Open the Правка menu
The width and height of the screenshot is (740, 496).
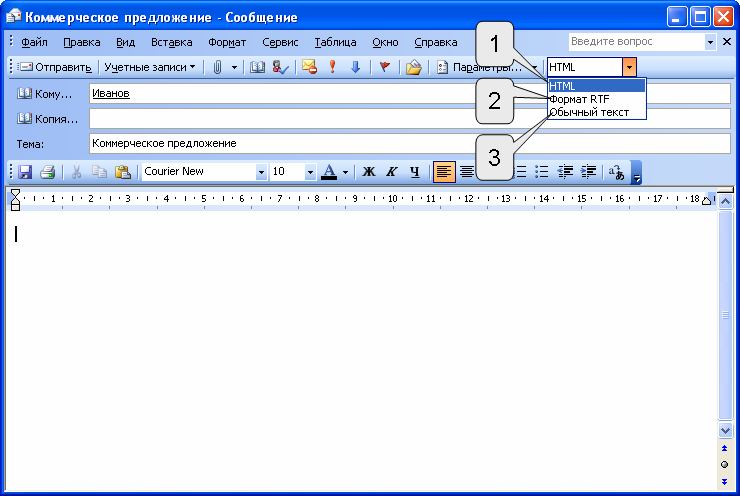point(82,42)
